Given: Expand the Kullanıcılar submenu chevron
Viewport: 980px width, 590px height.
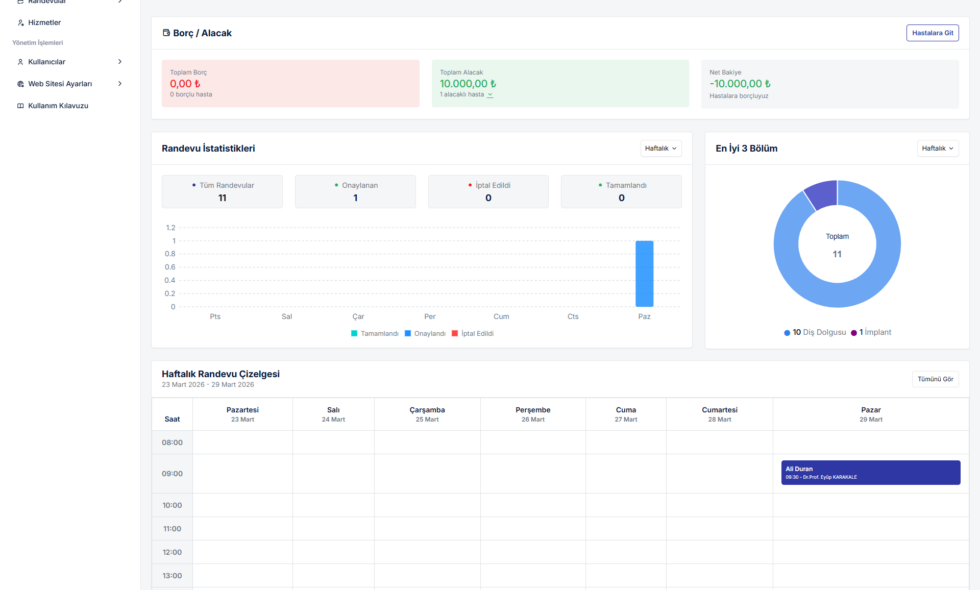Looking at the screenshot, I should (120, 62).
